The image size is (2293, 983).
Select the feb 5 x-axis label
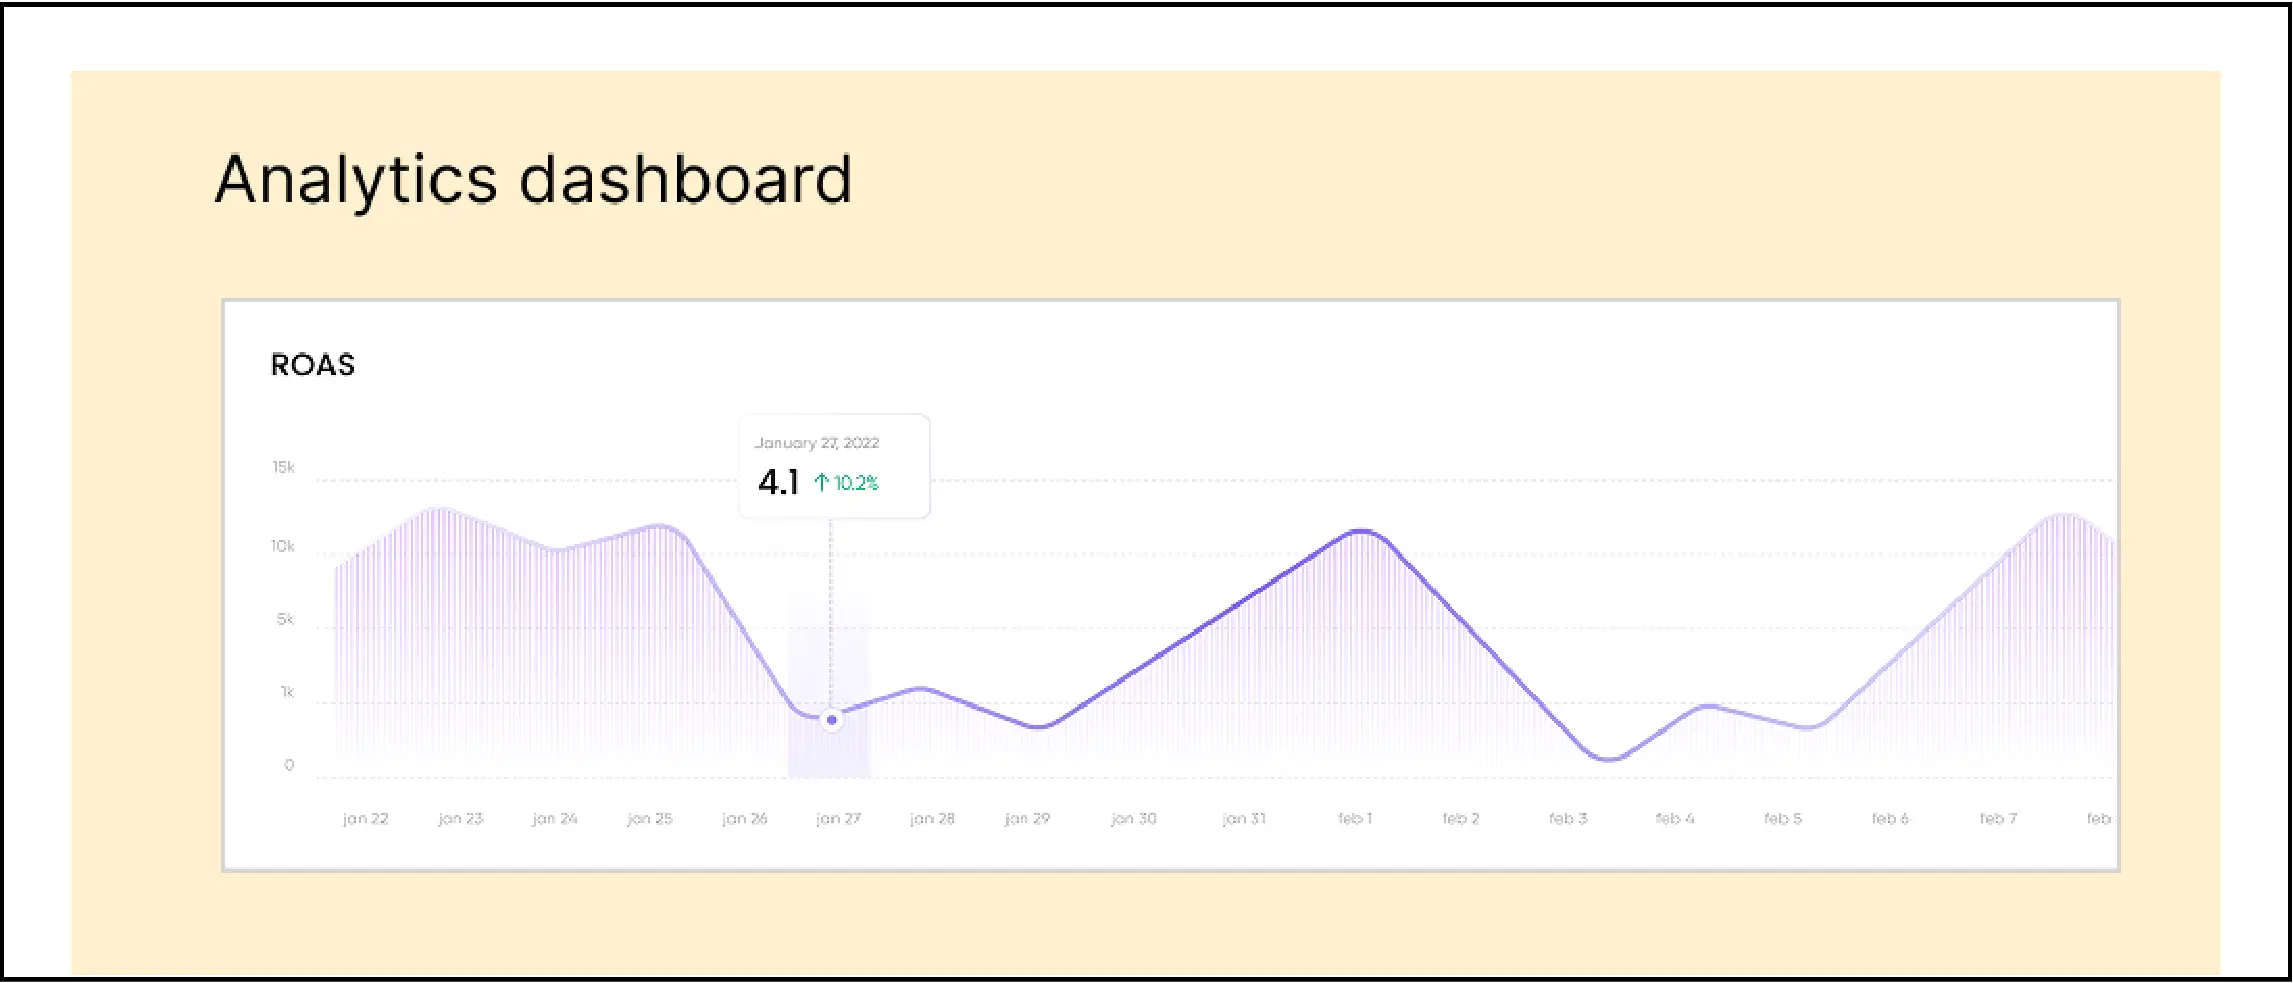coord(1782,818)
